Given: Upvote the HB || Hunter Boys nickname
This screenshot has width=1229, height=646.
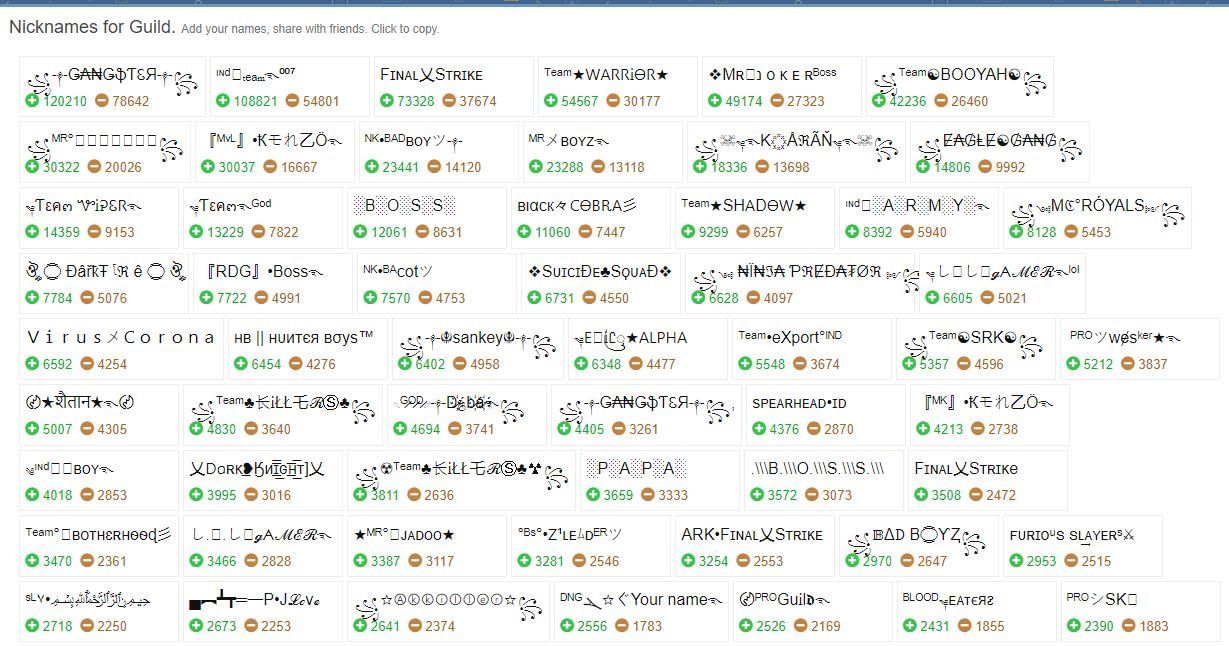Looking at the screenshot, I should pyautogui.click(x=241, y=364).
